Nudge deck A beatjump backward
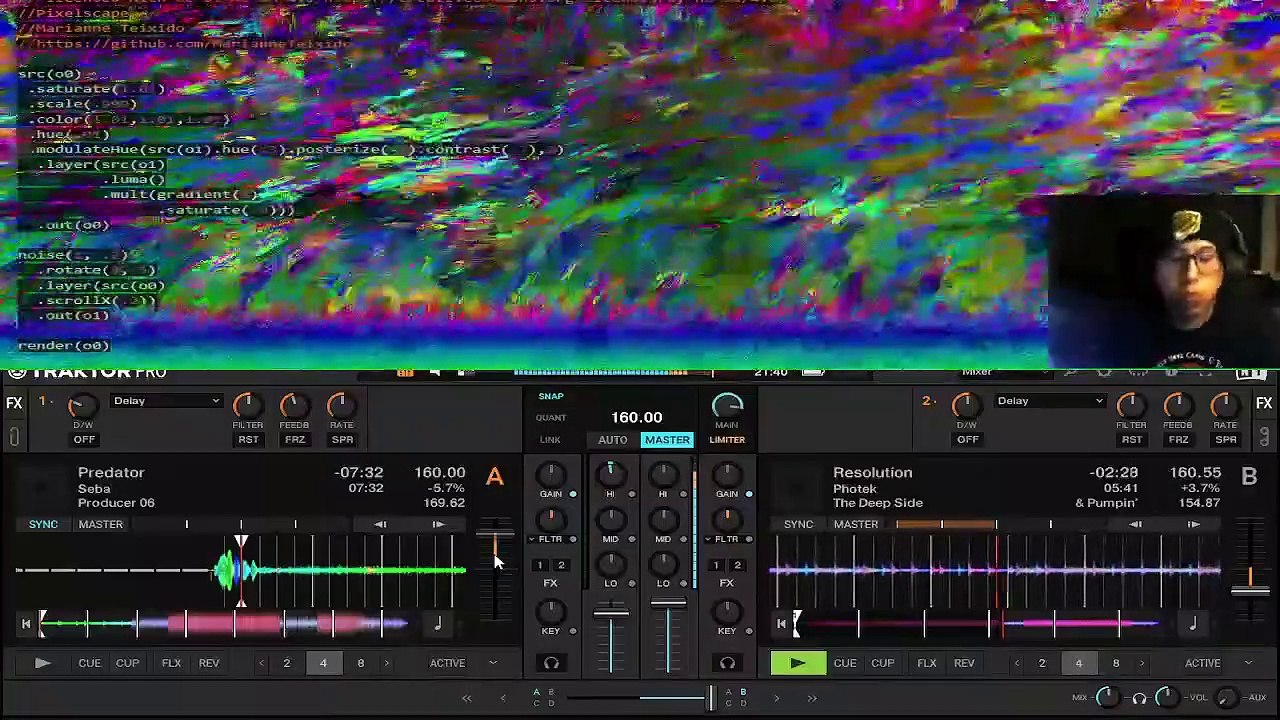Viewport: 1280px width, 720px height. tap(380, 524)
